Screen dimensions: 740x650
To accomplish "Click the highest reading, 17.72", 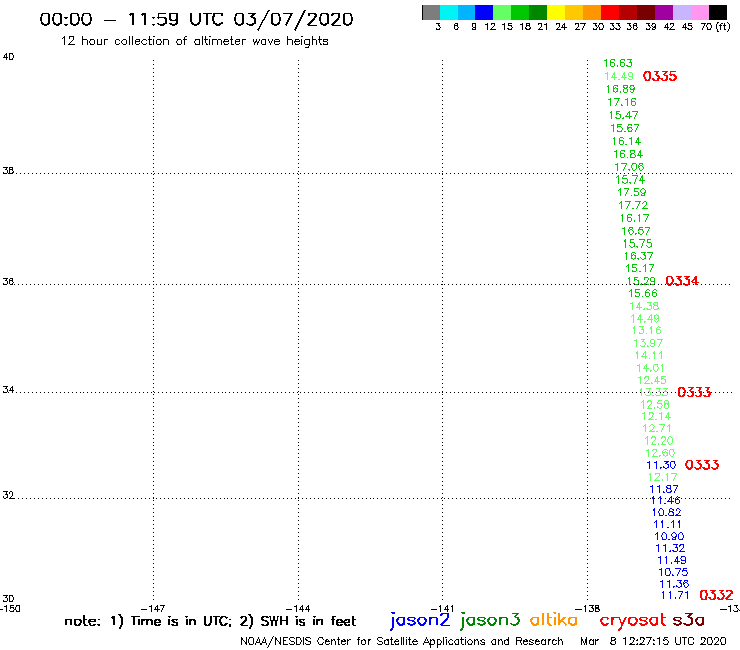I will (x=633, y=205).
